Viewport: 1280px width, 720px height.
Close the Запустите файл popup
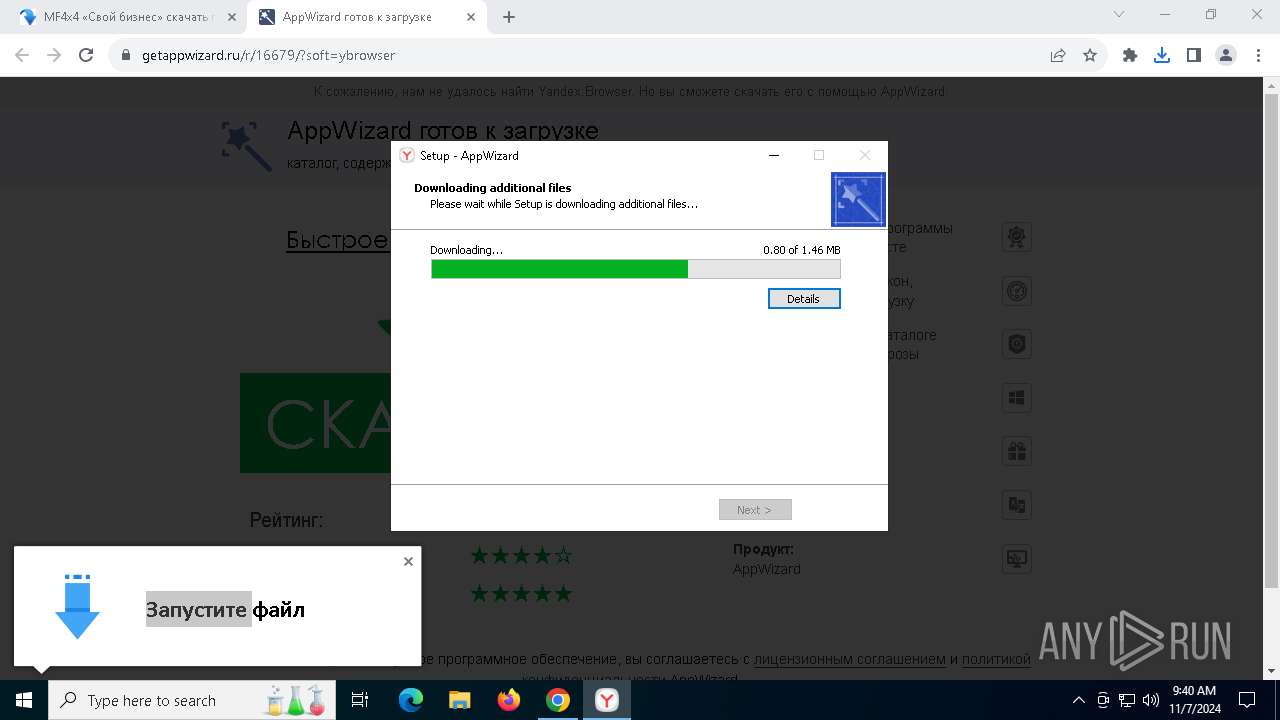coord(408,561)
